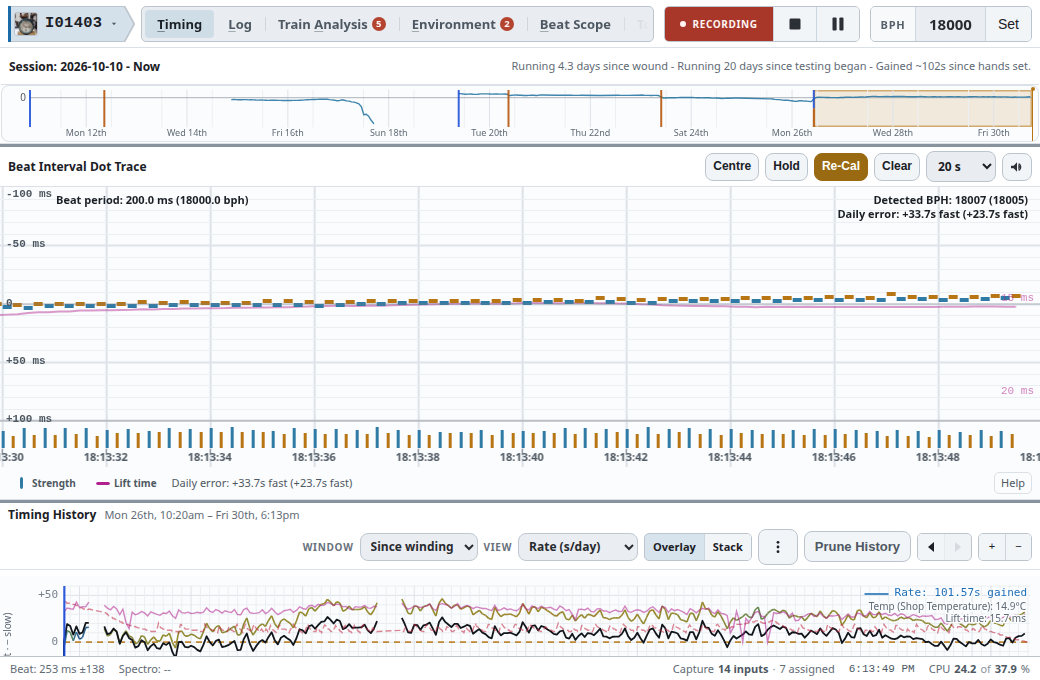Click the Rate: 101.57s gained legend entry

pos(946,592)
